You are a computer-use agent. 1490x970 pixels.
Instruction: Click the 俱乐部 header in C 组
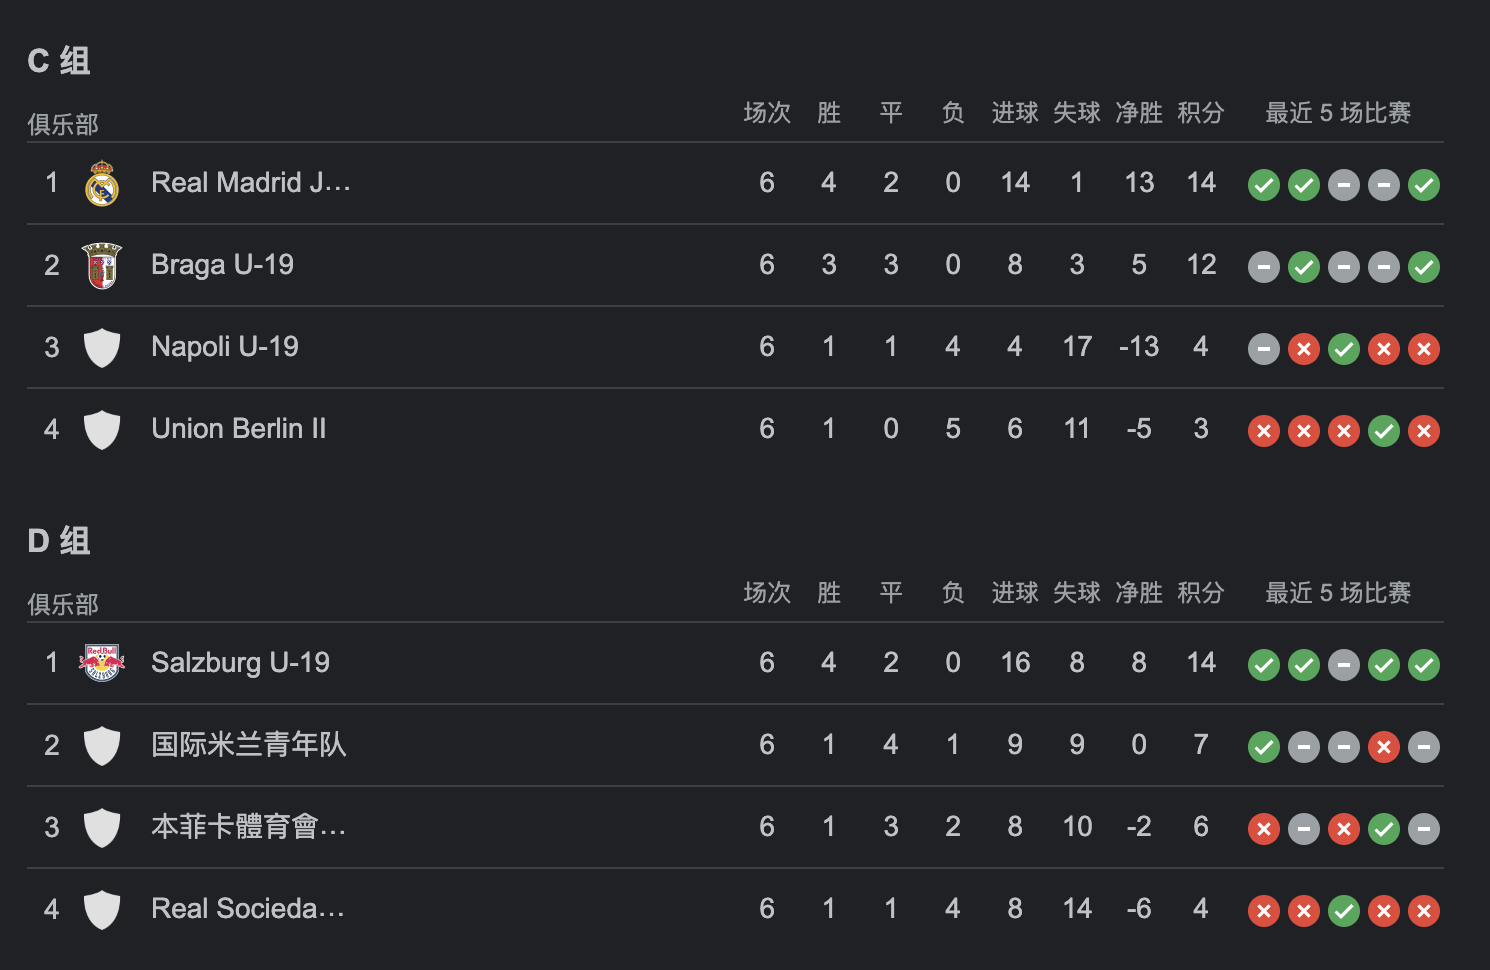point(63,125)
